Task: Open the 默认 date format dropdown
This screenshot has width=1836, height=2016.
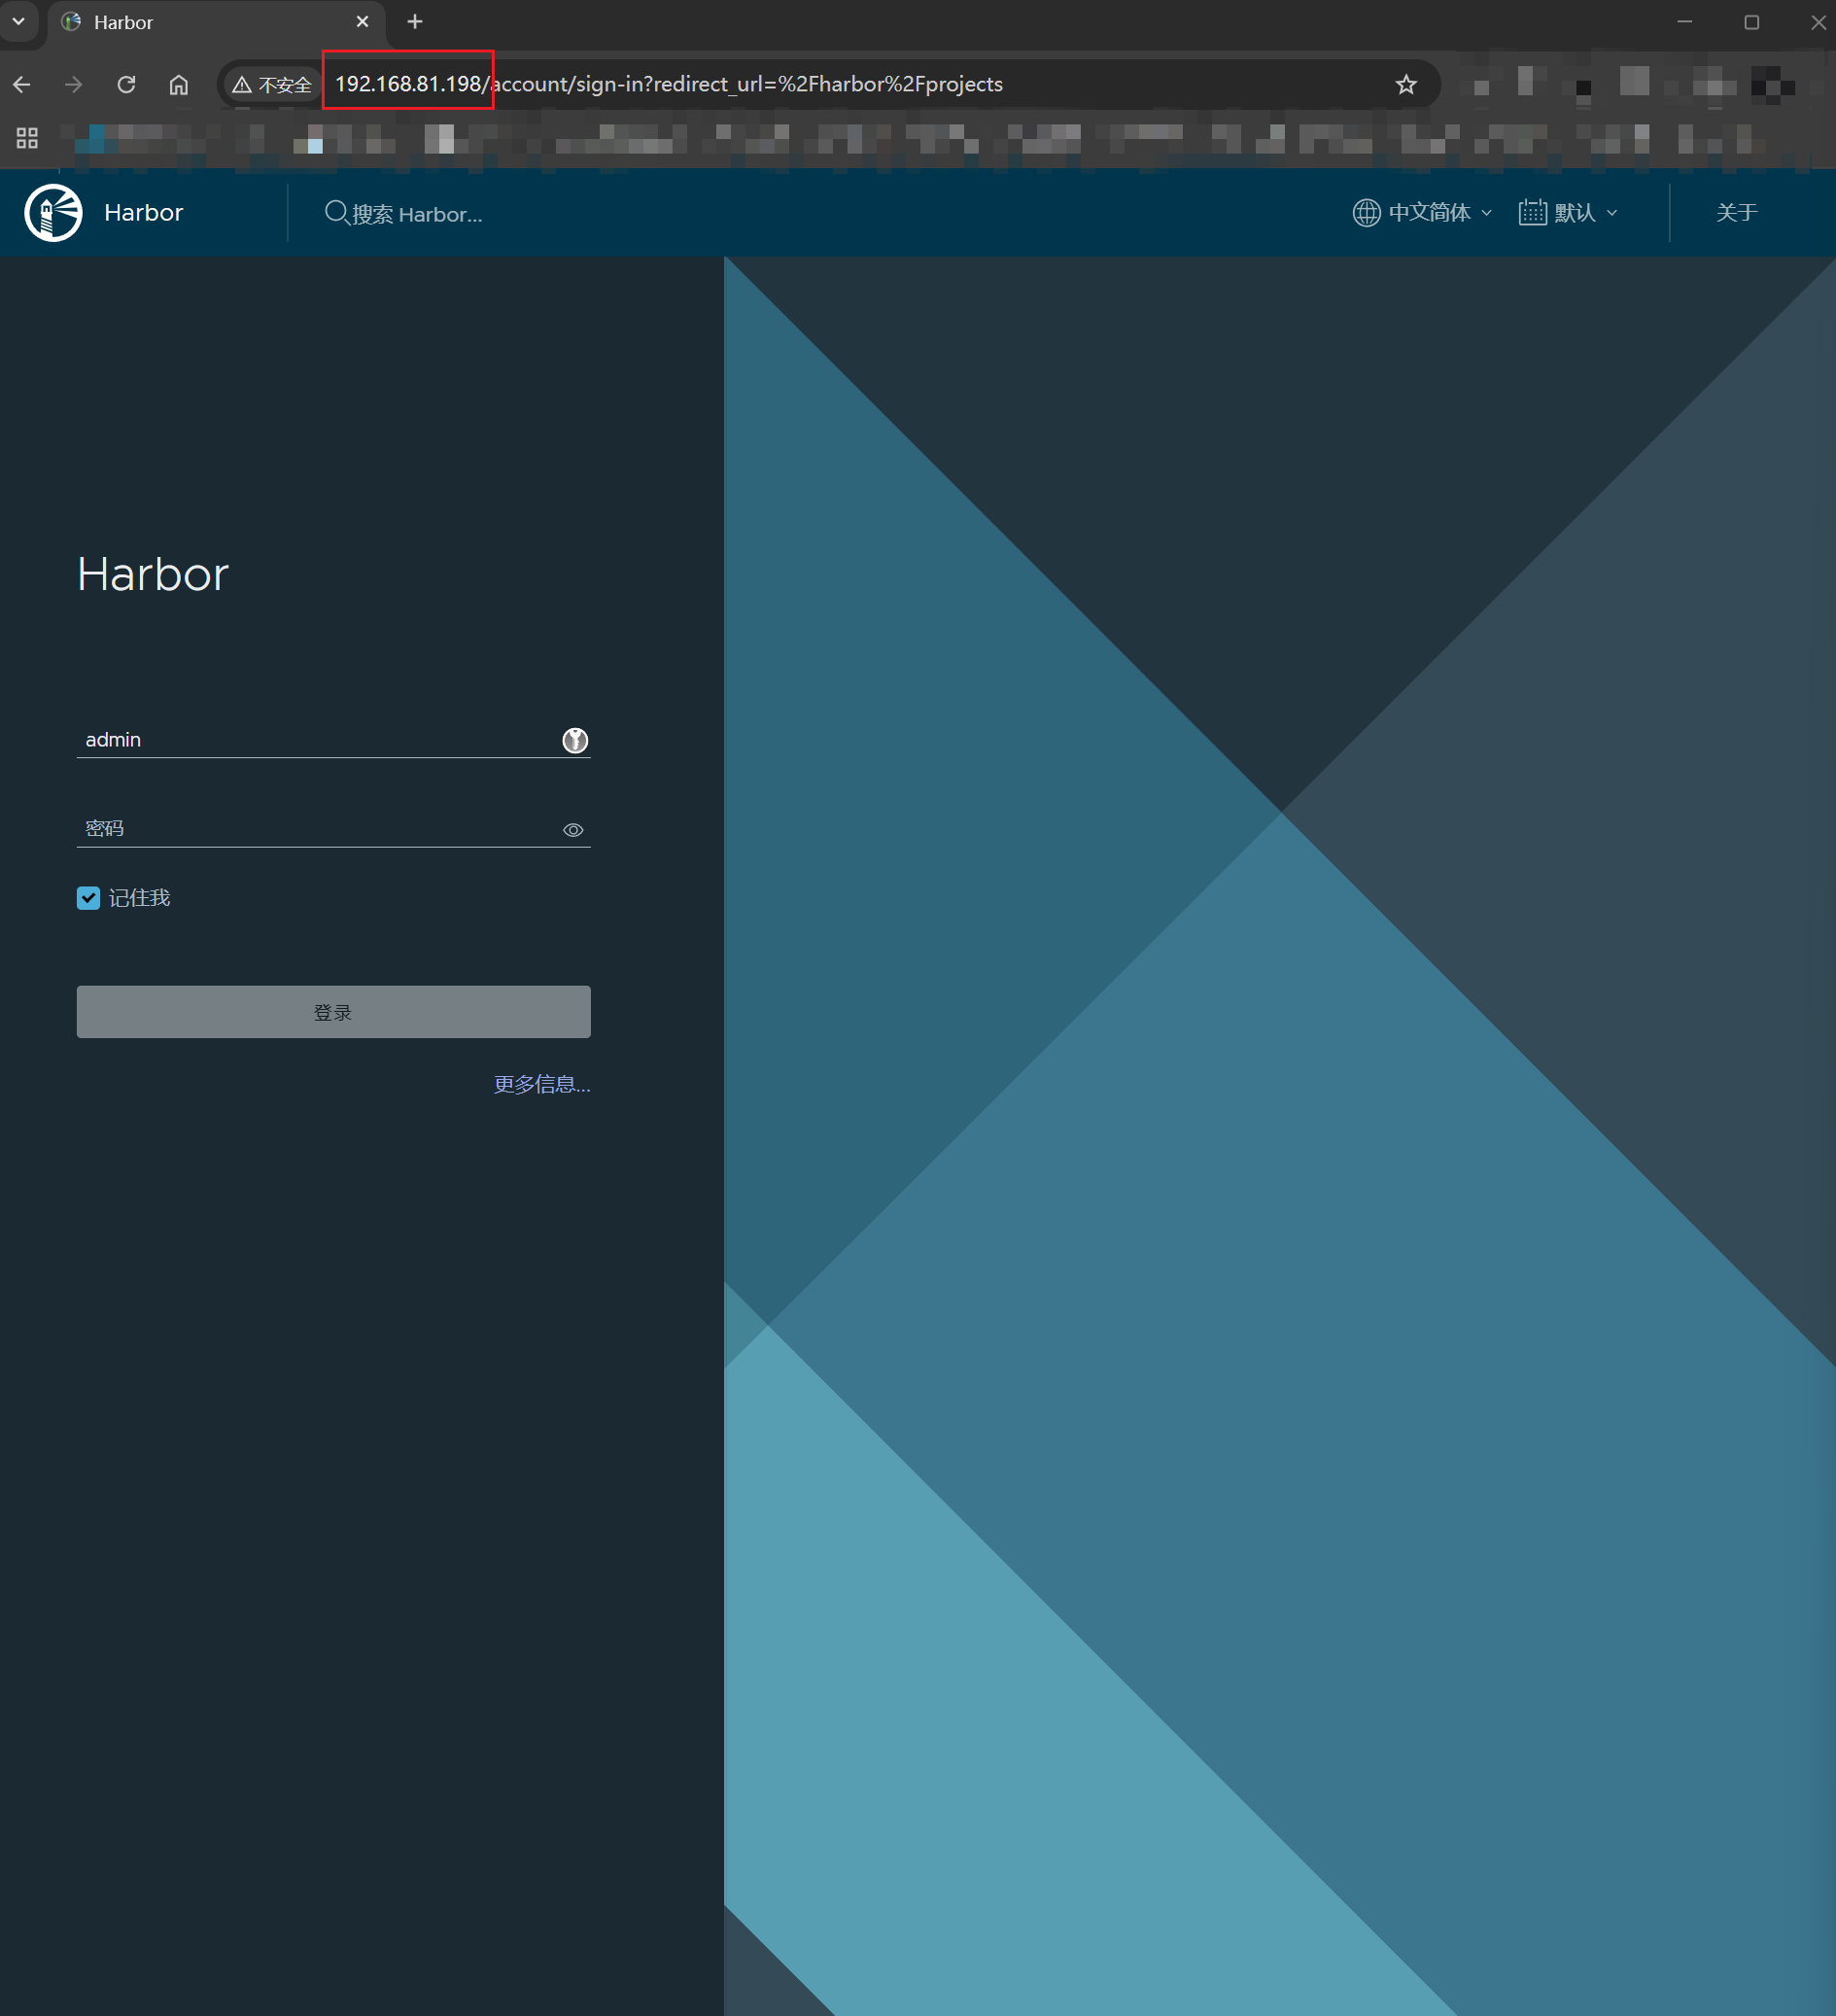Action: 1568,212
